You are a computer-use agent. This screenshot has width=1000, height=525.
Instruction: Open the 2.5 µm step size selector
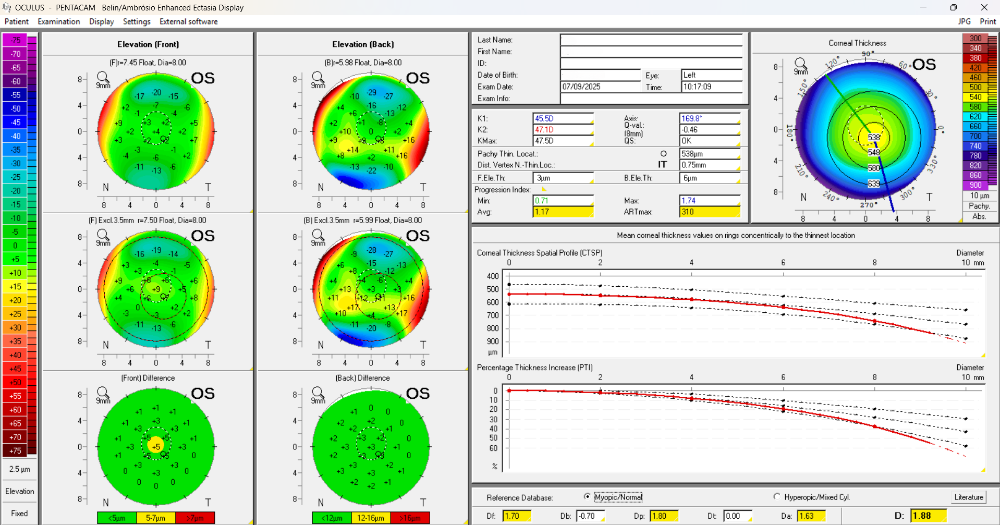[x=19, y=469]
